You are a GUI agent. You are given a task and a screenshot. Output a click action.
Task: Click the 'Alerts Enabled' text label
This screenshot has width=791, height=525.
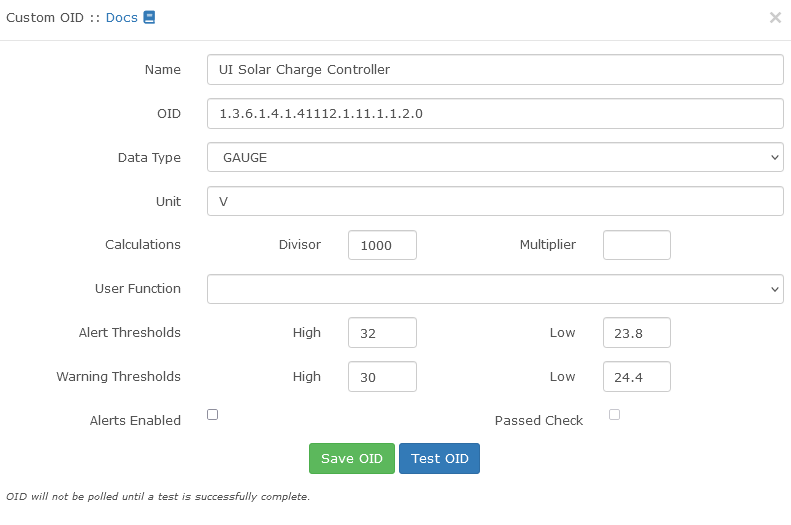point(135,421)
